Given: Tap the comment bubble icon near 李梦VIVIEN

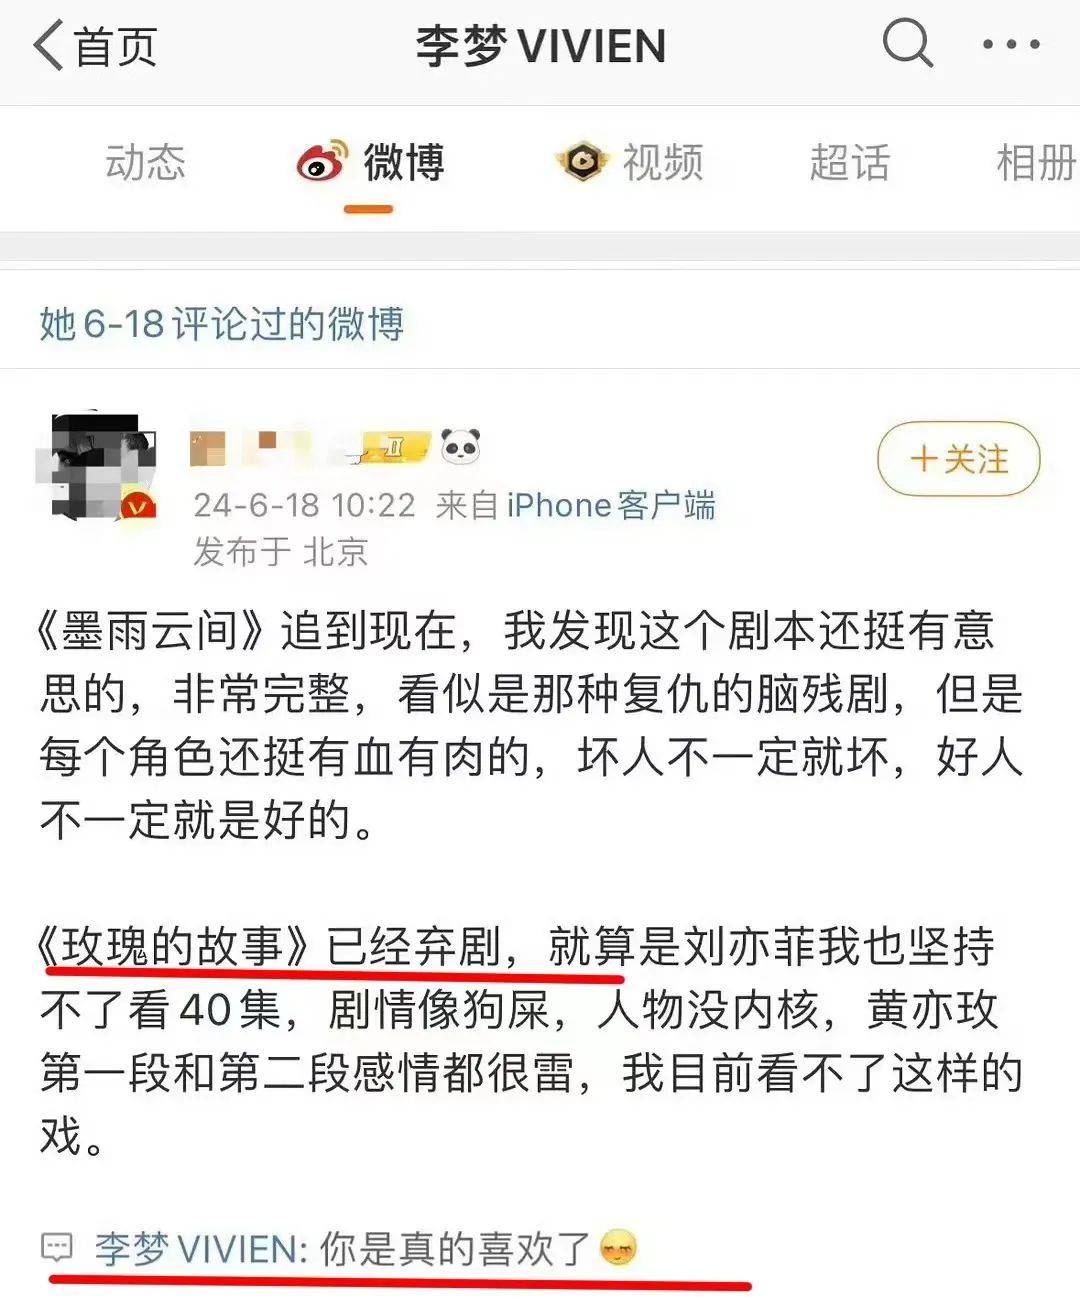Looking at the screenshot, I should pyautogui.click(x=57, y=1247).
